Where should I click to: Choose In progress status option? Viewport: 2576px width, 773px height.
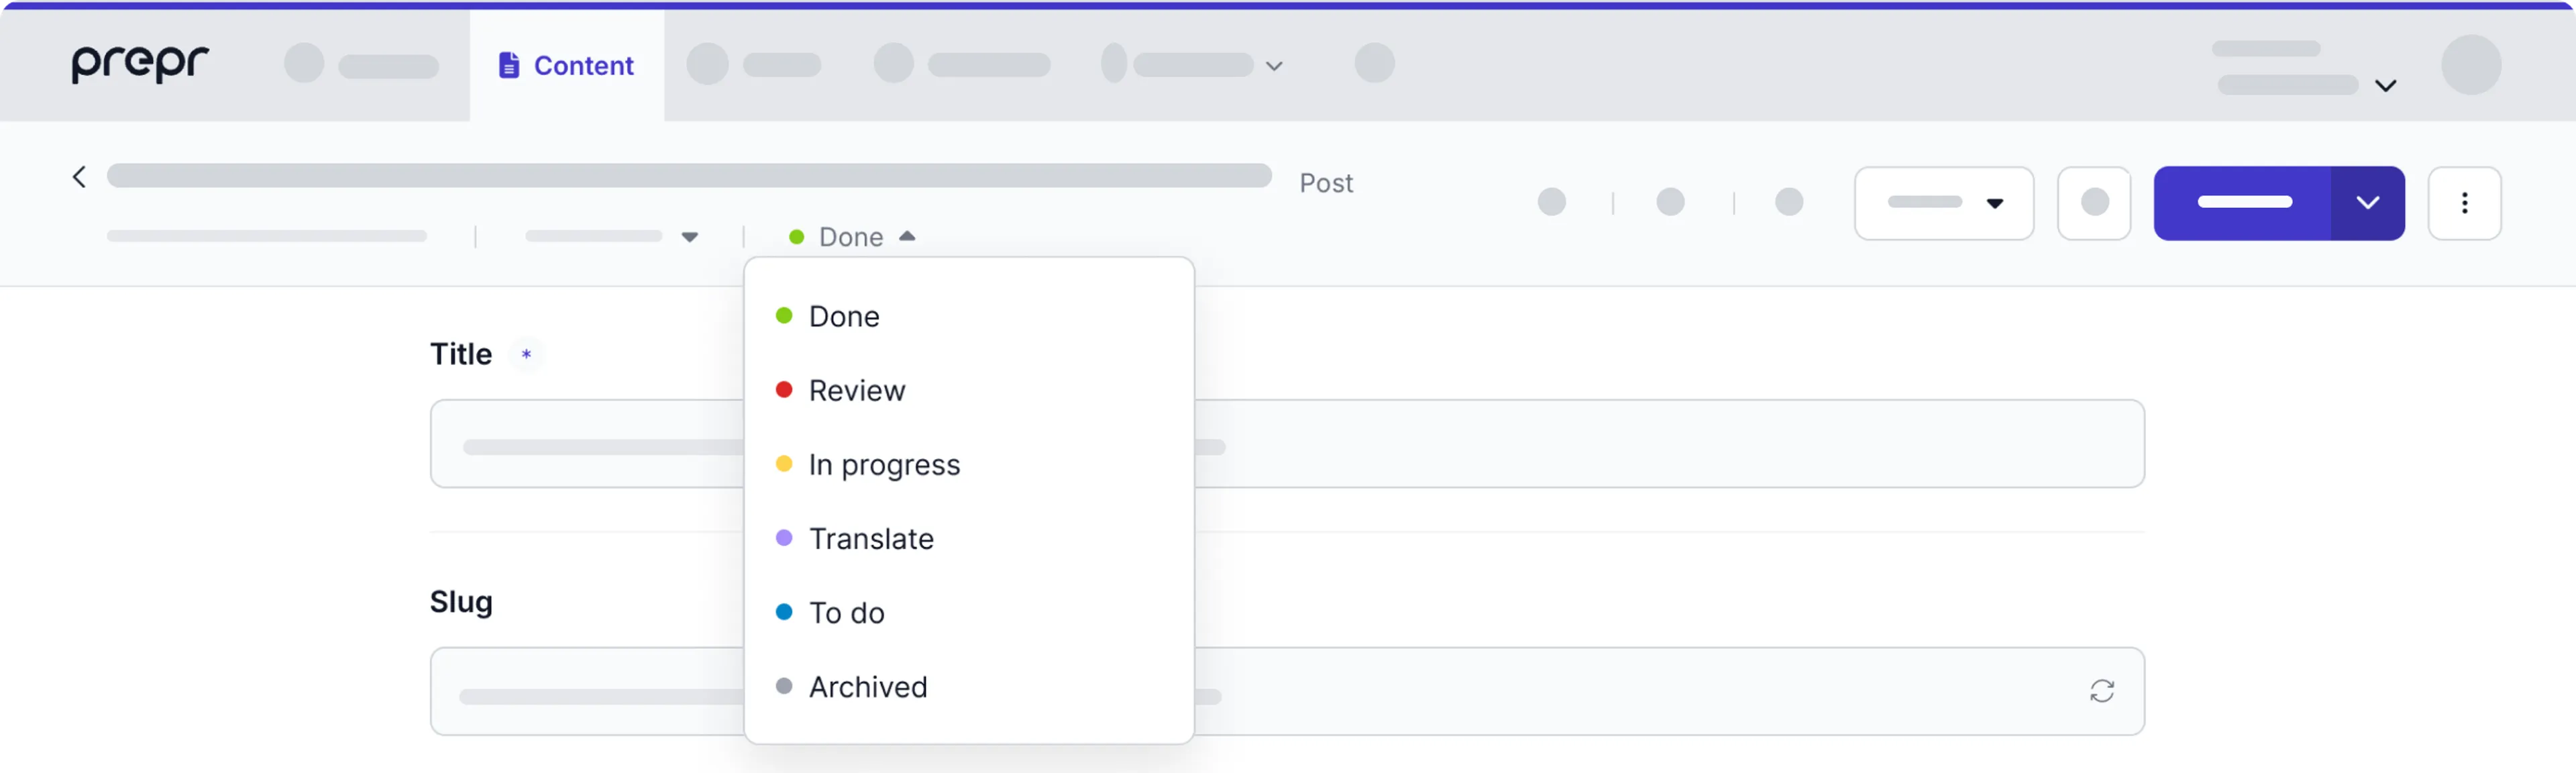pos(884,464)
